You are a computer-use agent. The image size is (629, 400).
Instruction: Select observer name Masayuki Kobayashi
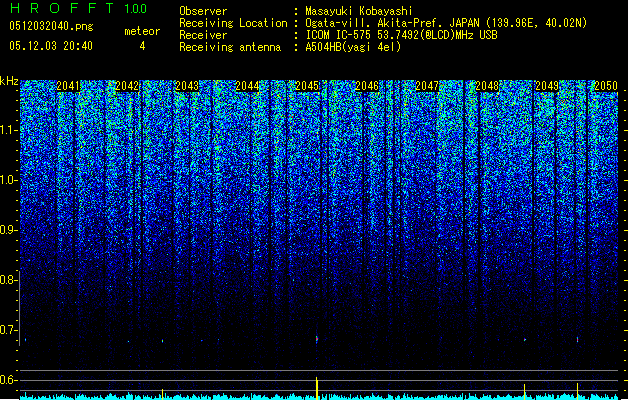tap(359, 11)
